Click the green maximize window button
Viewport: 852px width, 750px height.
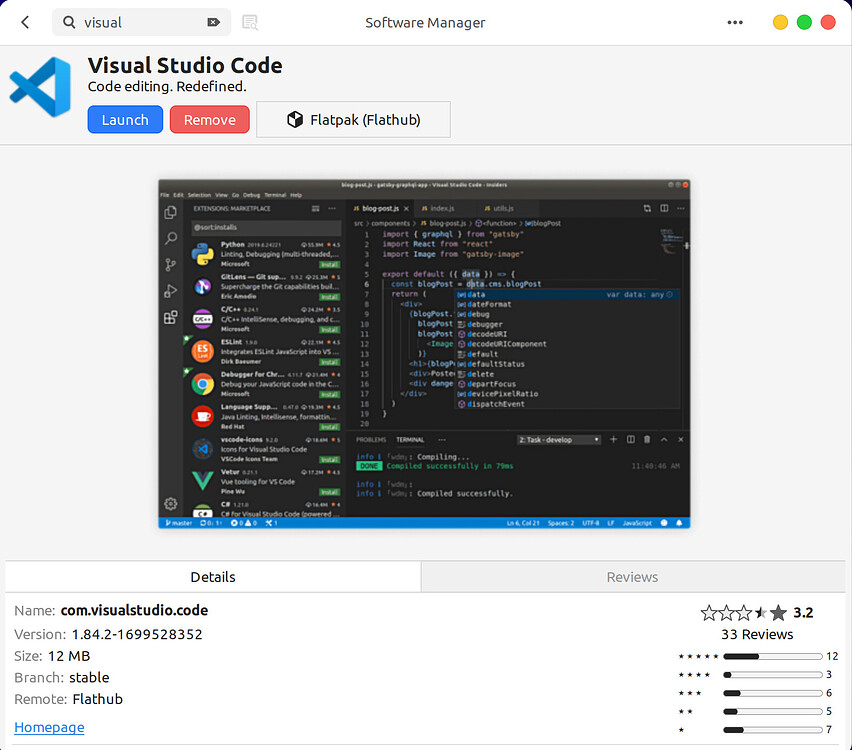804,22
